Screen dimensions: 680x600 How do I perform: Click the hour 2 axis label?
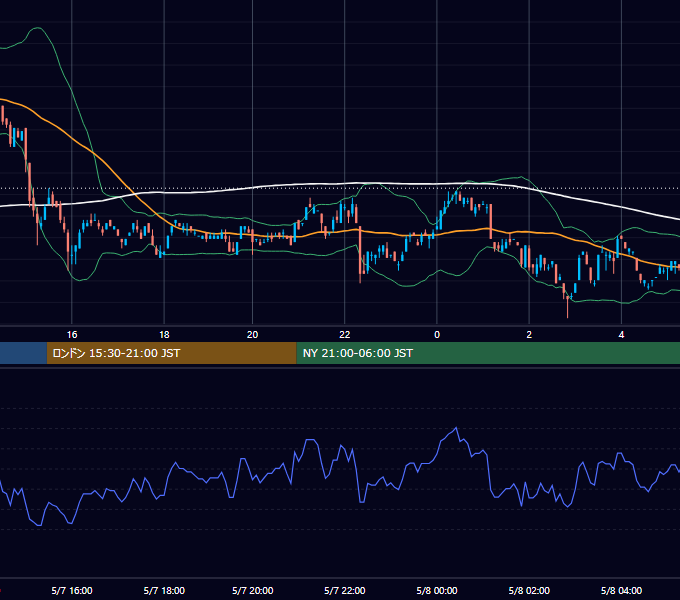point(529,335)
